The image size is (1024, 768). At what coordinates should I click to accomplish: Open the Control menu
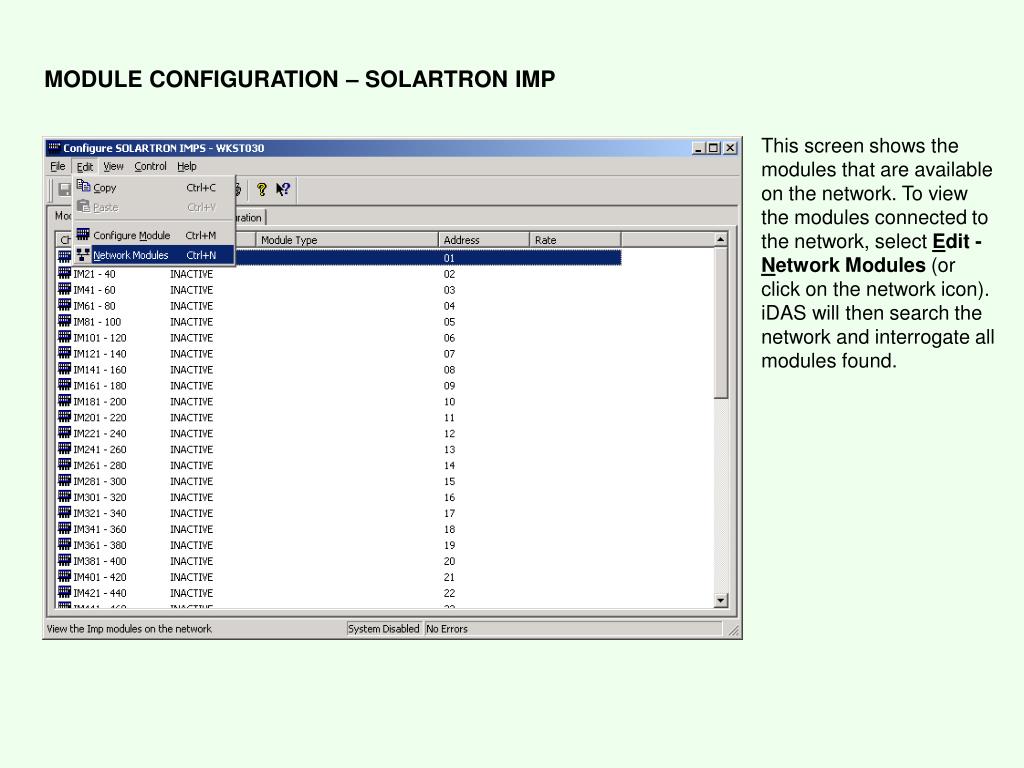tap(150, 167)
